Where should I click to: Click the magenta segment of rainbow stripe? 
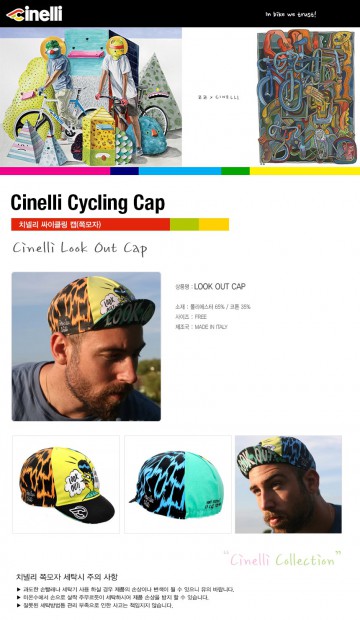pyautogui.click(x=55, y=171)
